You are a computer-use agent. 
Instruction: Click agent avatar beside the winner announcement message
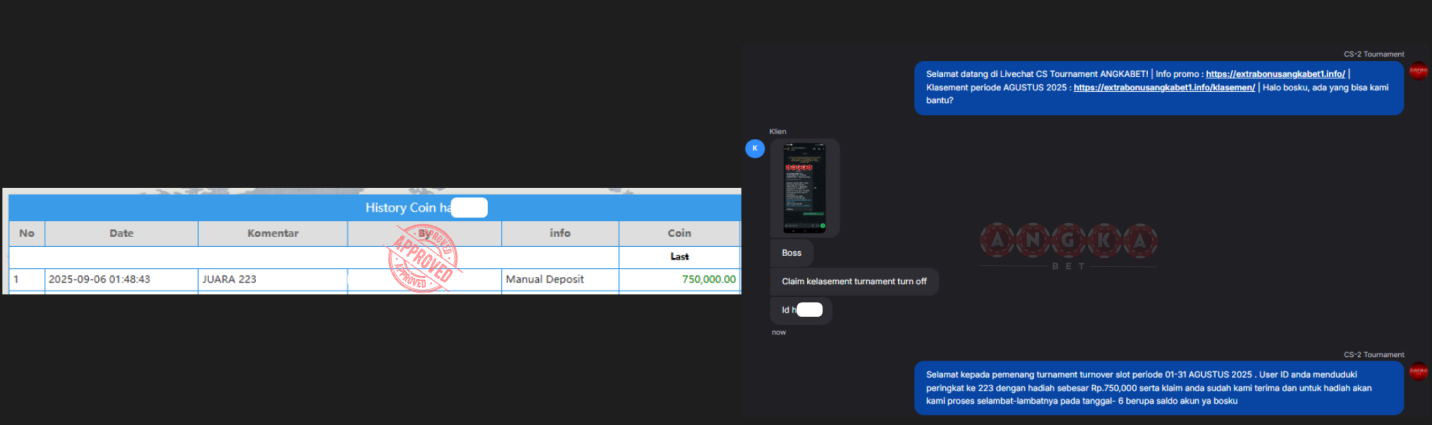click(1418, 371)
